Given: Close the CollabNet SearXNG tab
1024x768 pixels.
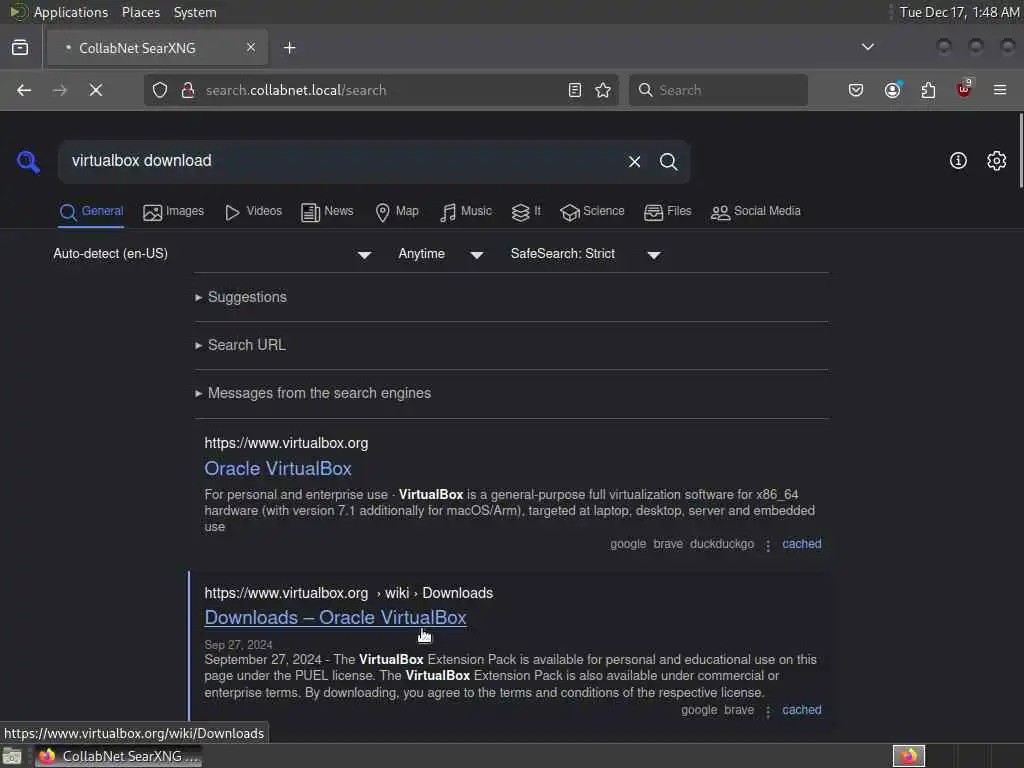Looking at the screenshot, I should (251, 47).
